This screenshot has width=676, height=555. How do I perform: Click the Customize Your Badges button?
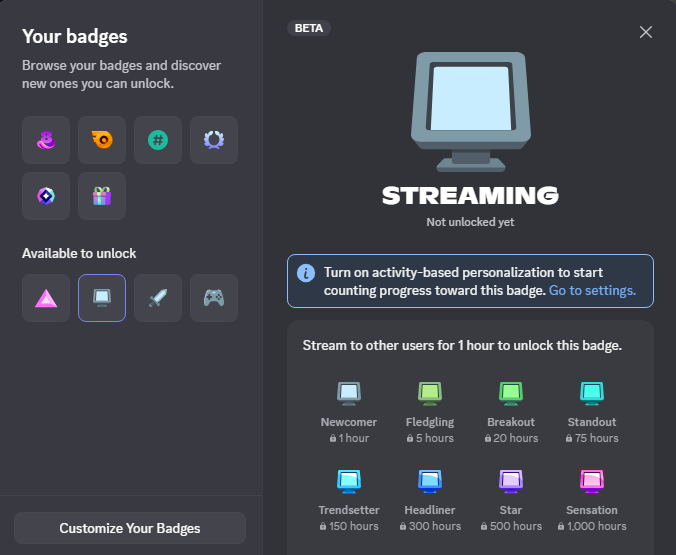130,528
